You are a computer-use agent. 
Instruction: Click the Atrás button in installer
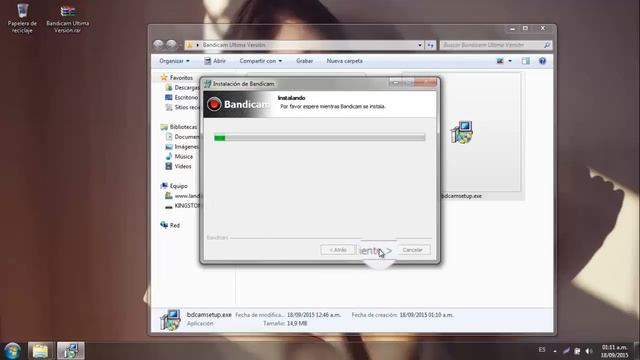[338, 250]
